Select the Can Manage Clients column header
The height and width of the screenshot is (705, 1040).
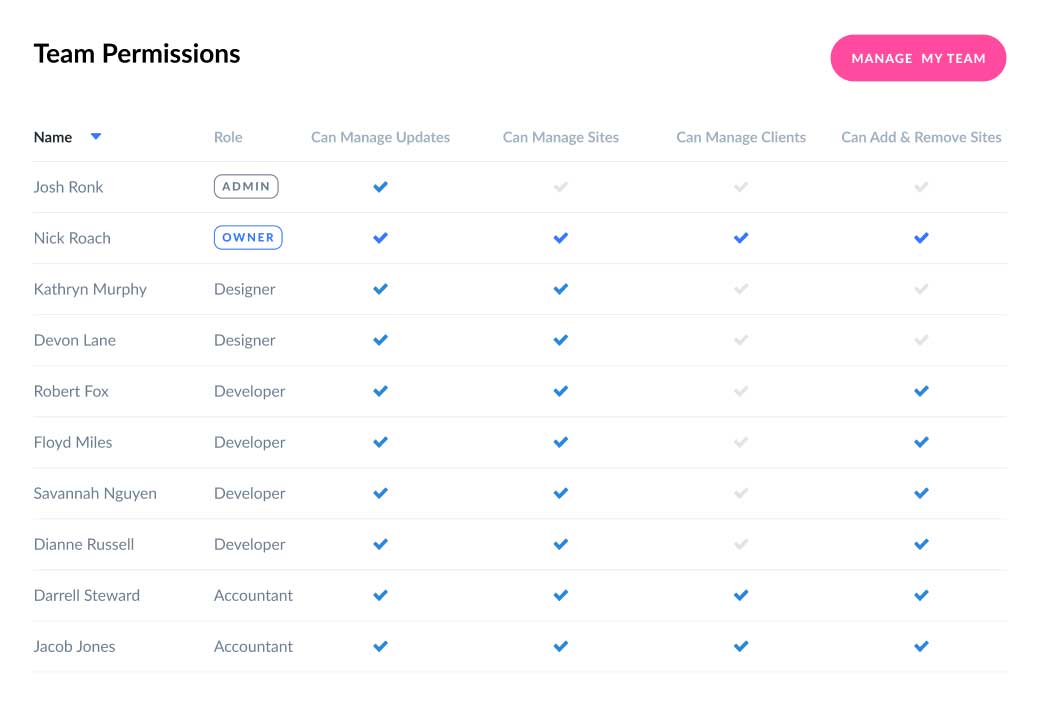click(741, 137)
